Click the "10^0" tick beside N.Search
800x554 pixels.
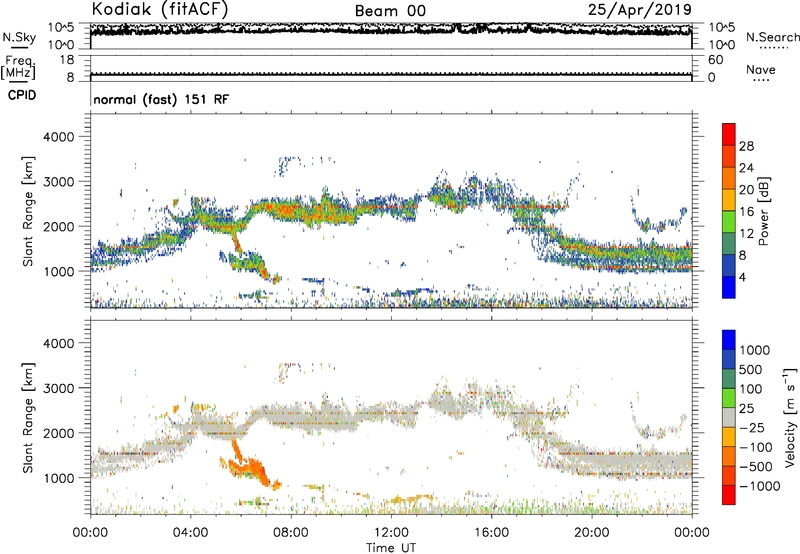722,45
